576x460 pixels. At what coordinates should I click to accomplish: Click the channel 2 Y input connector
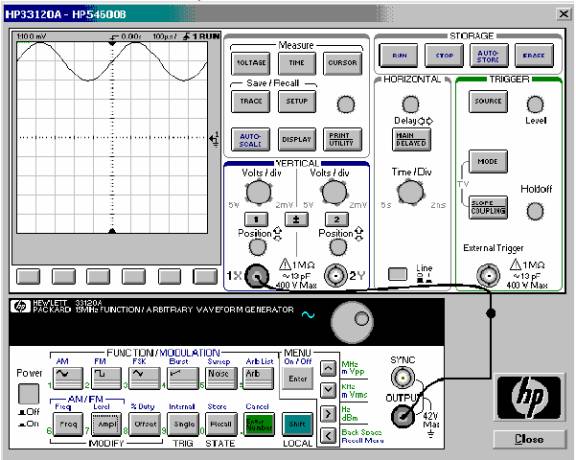tap(335, 276)
